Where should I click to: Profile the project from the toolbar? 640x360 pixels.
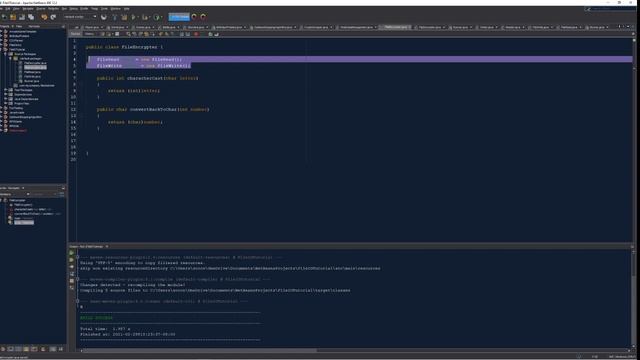[156, 17]
